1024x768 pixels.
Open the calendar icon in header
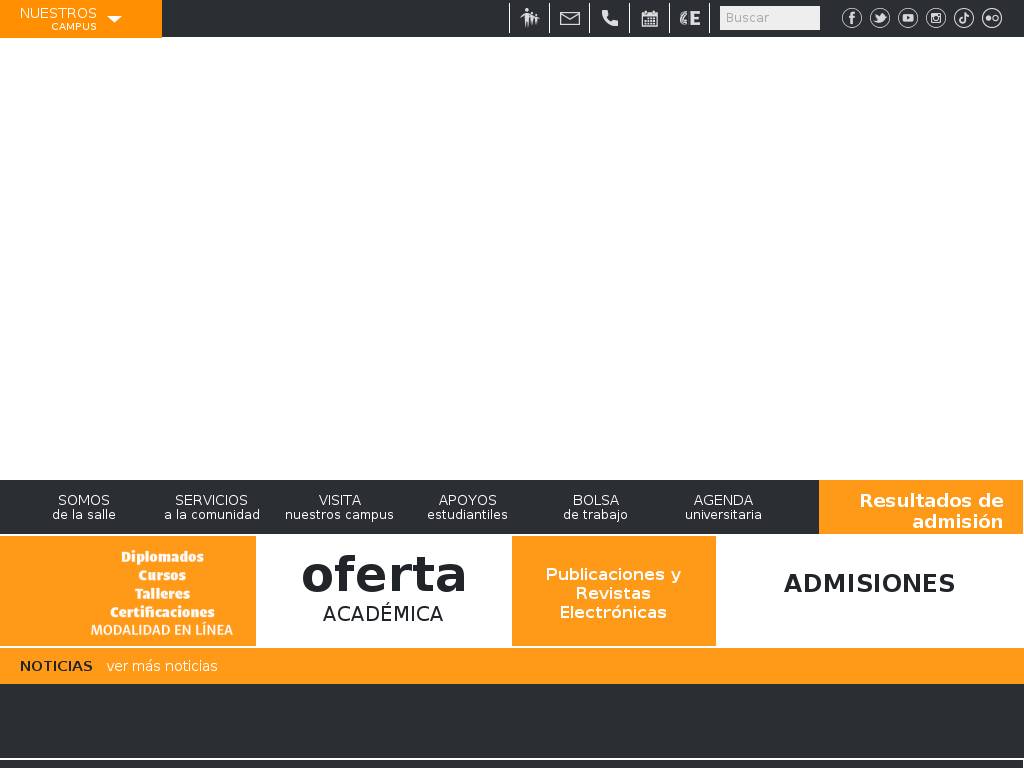point(650,18)
